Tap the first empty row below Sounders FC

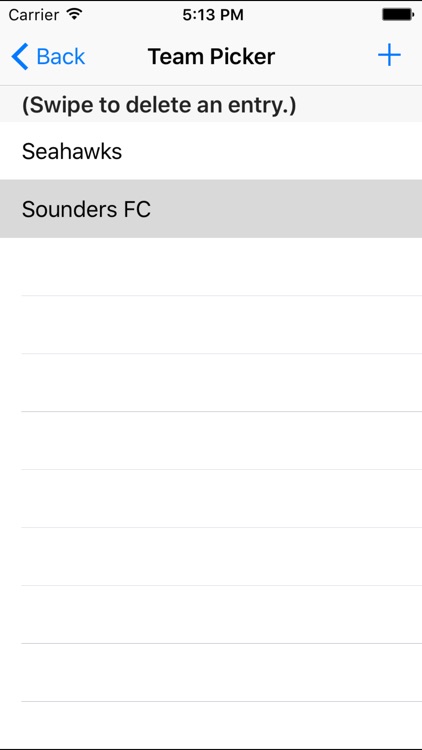click(211, 267)
